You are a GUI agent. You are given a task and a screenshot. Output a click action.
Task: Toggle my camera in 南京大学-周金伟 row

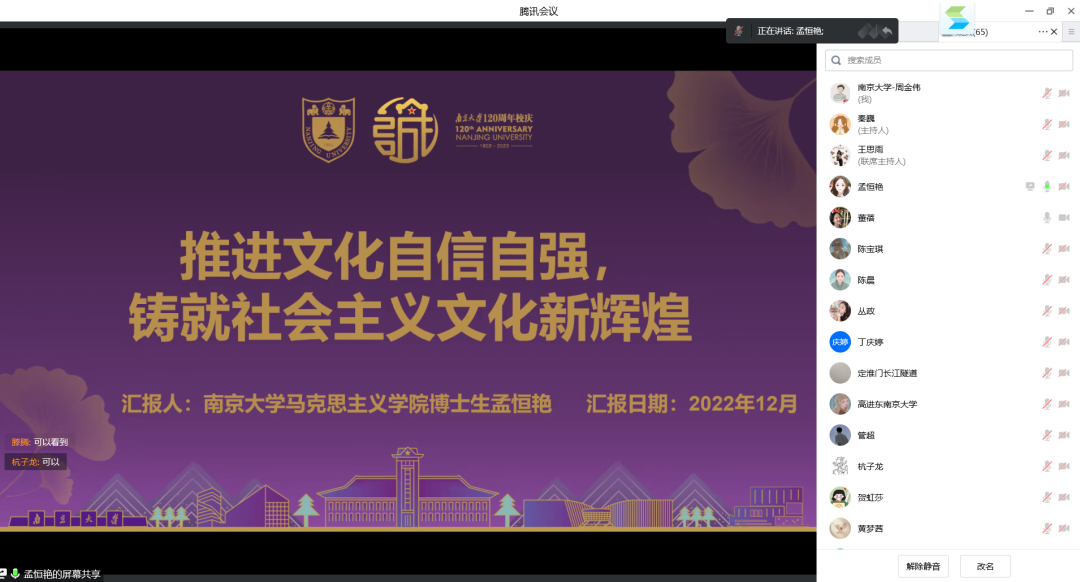[1064, 94]
